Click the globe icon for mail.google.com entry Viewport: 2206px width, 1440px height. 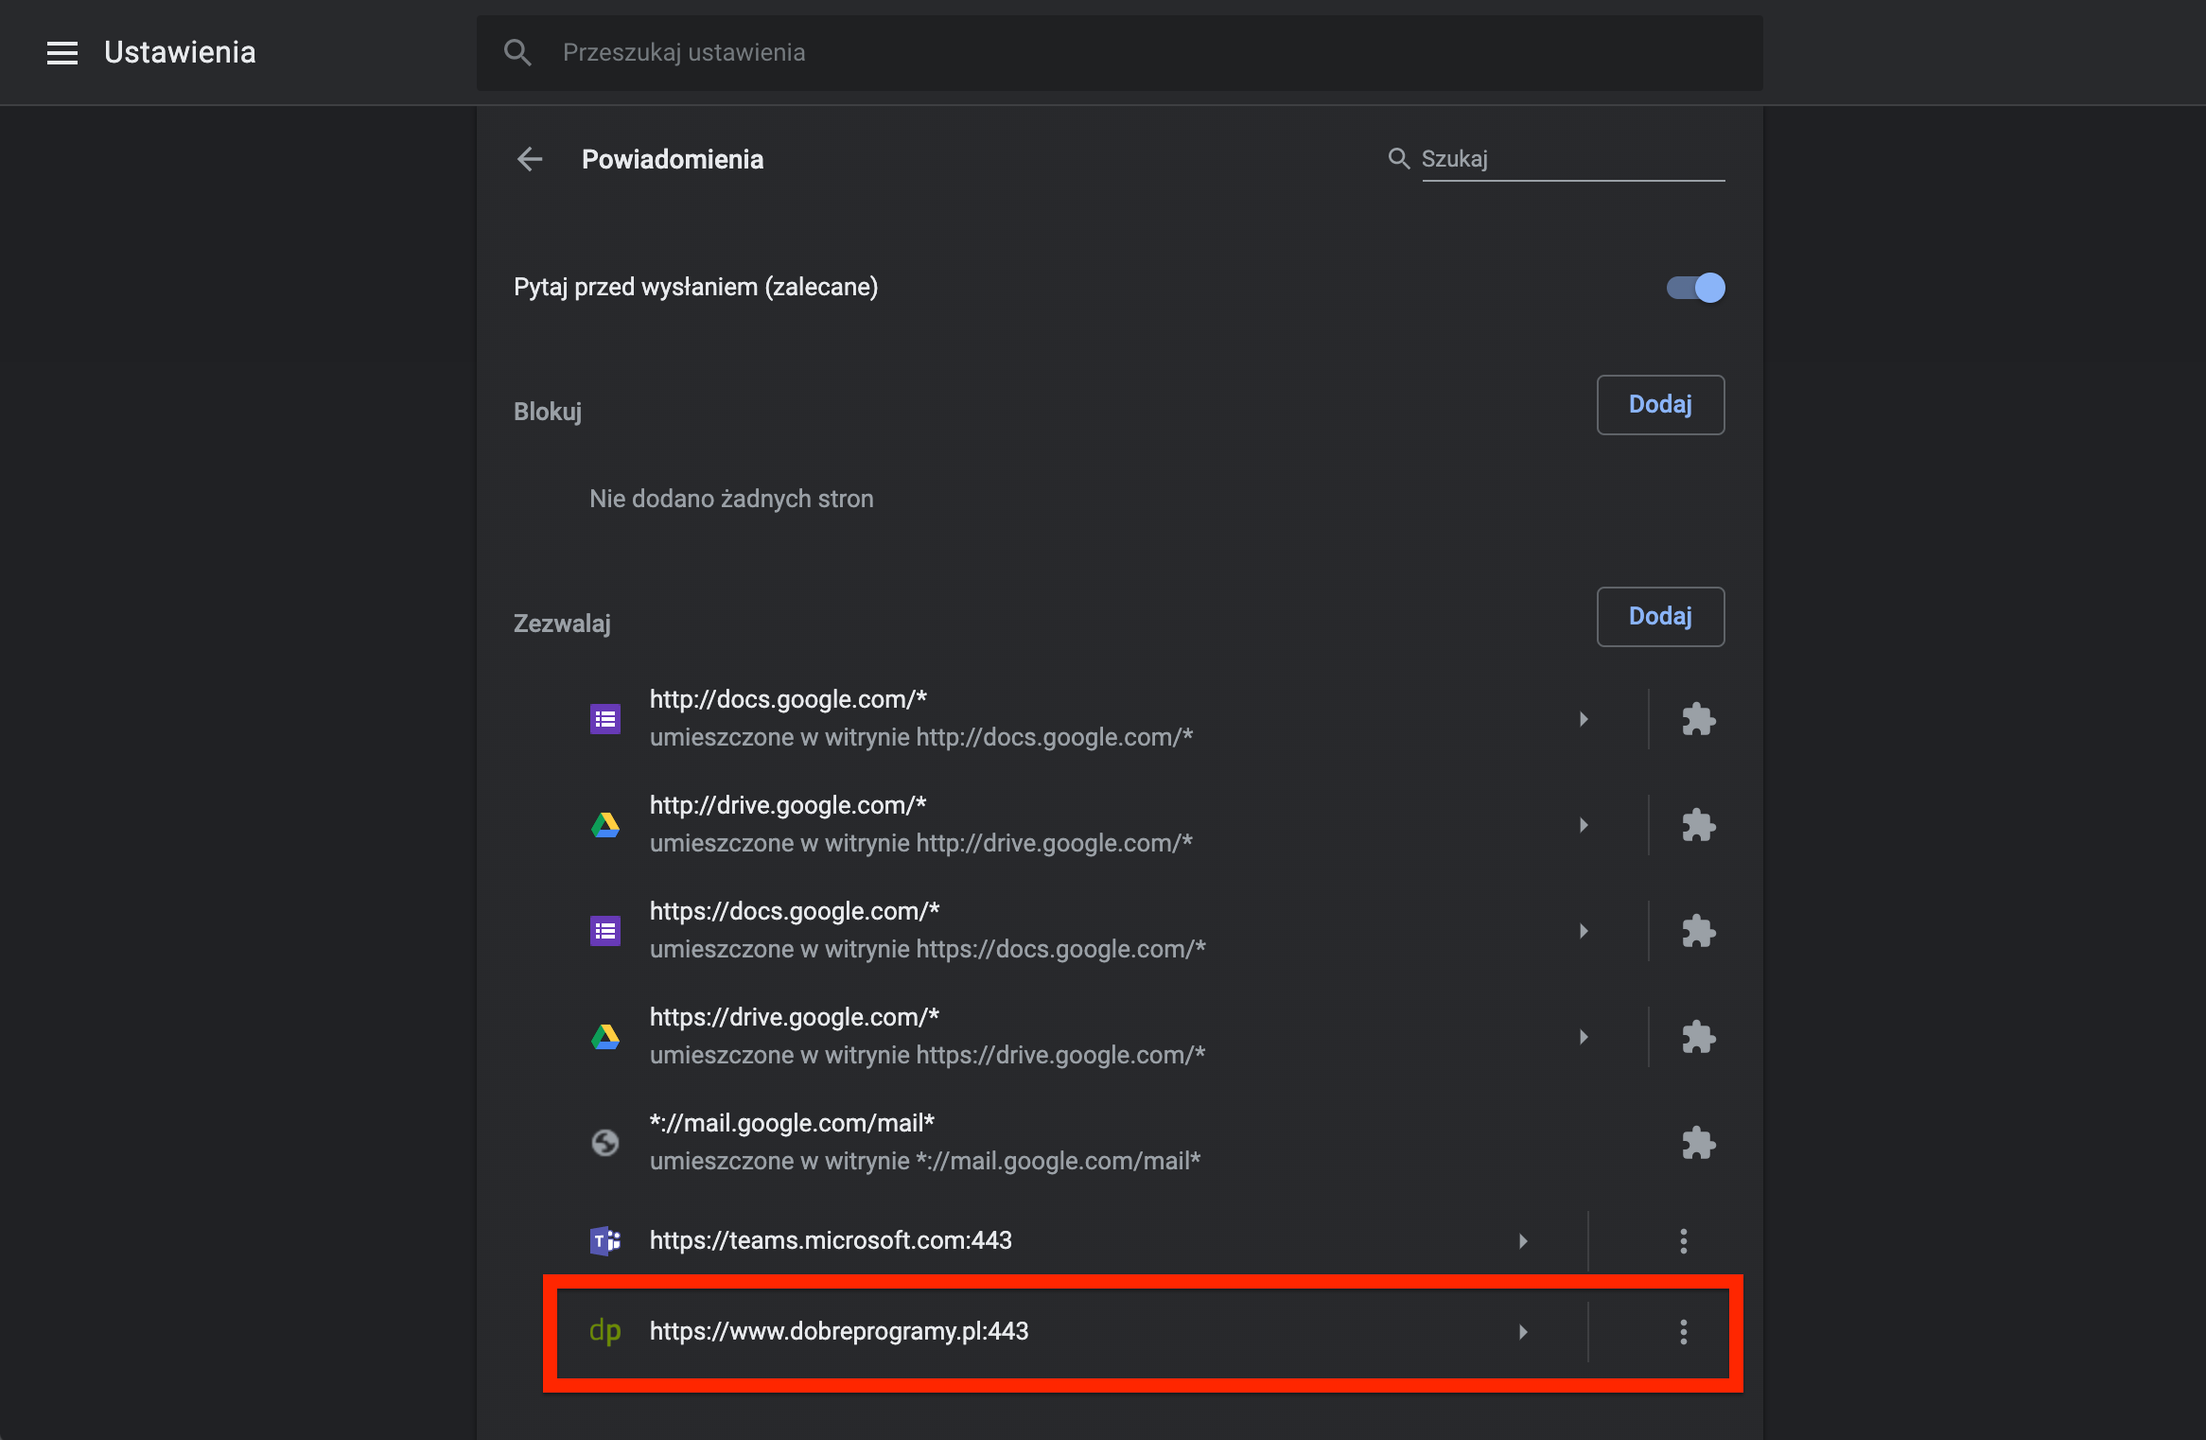click(605, 1142)
